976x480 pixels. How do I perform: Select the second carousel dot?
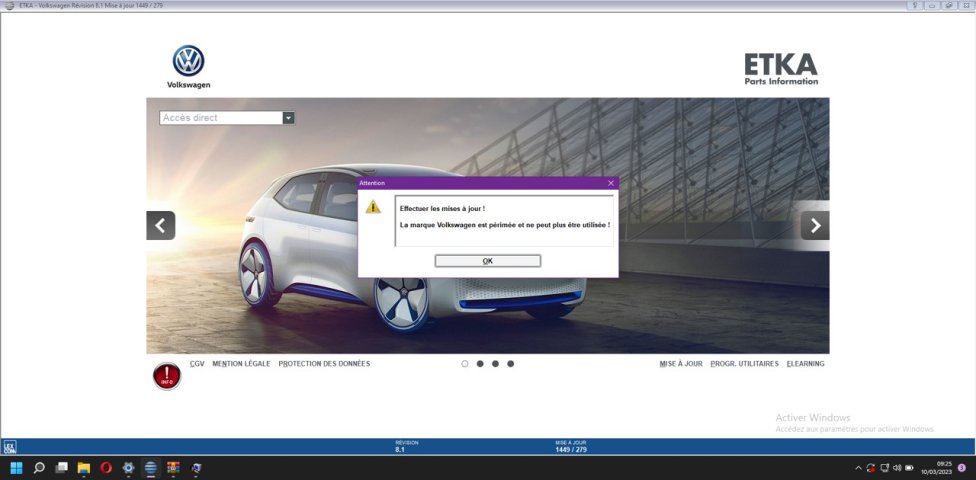480,364
